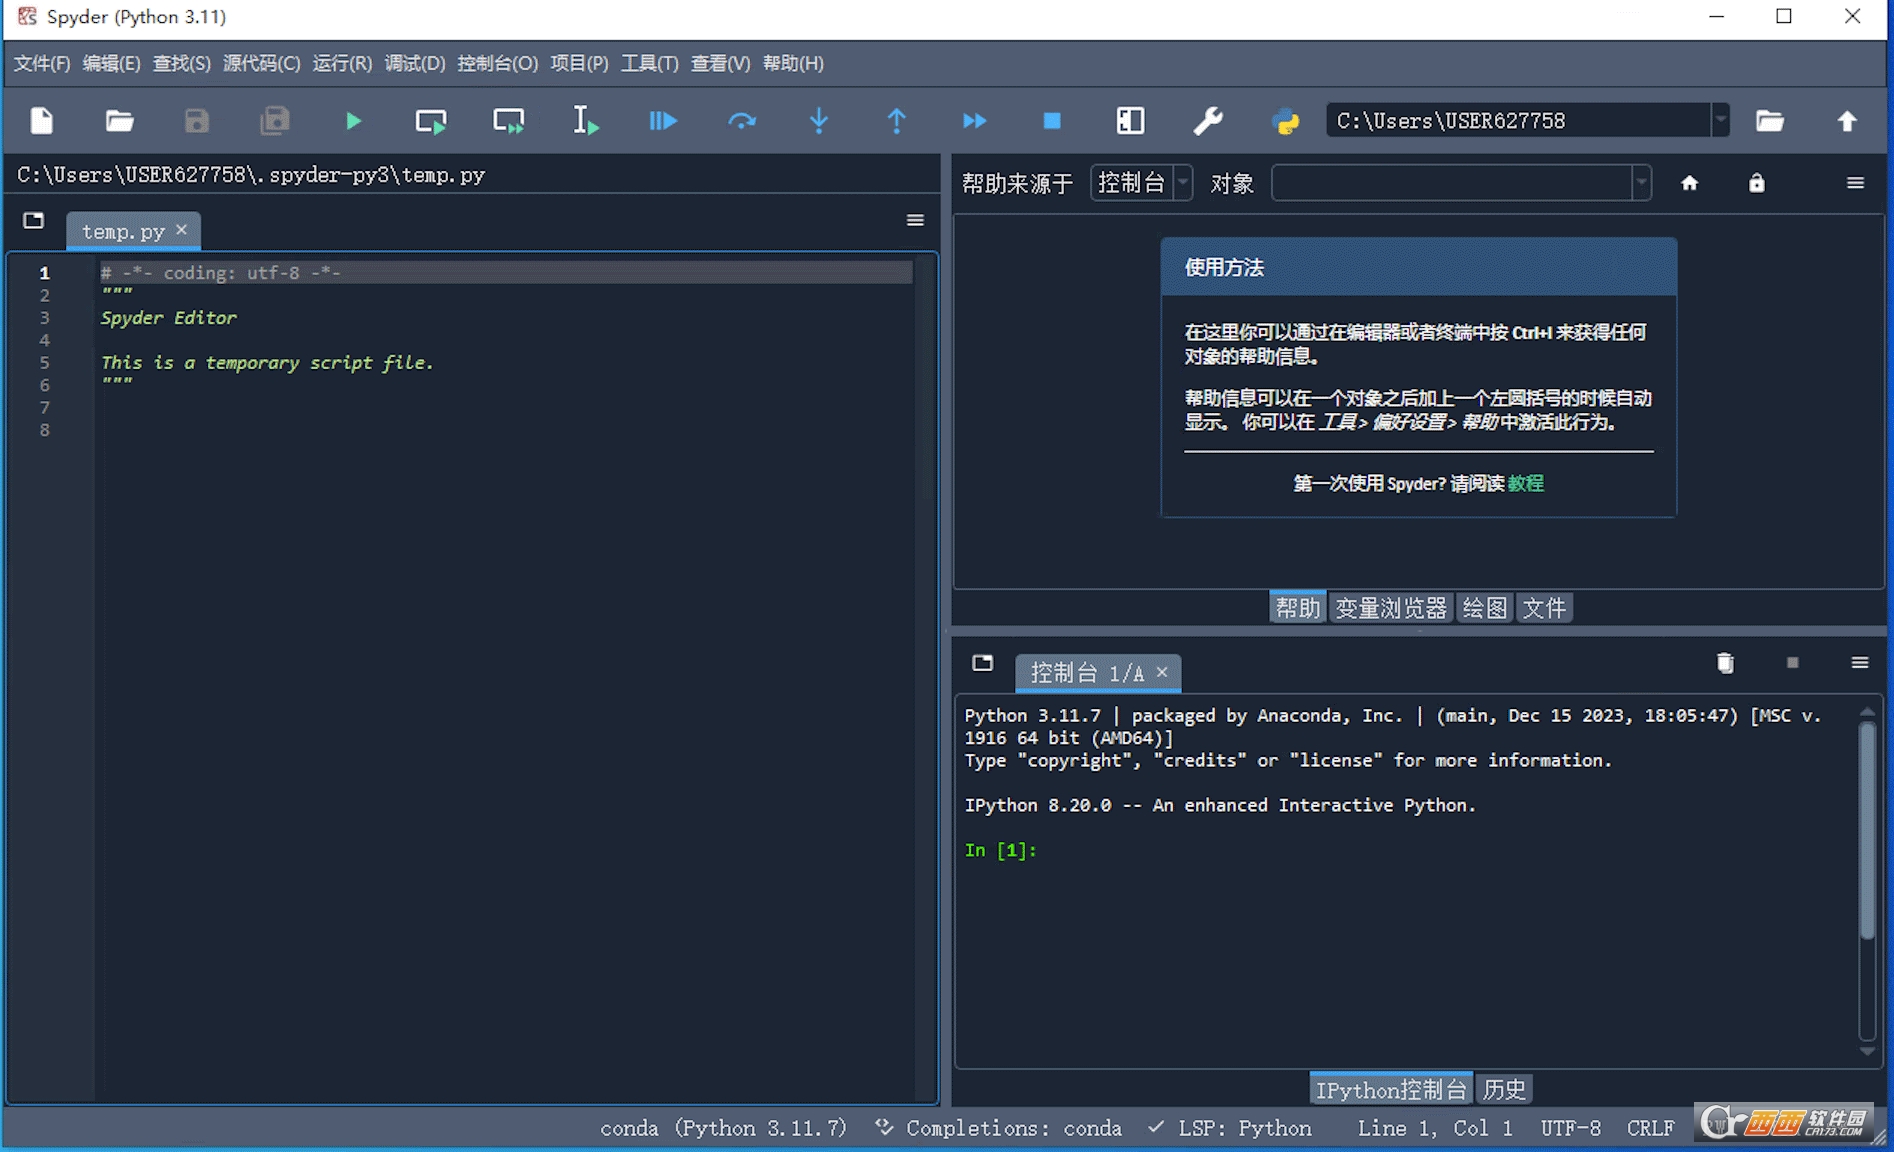The width and height of the screenshot is (1894, 1152).
Task: Open the 运行(R) menu
Action: 342,63
